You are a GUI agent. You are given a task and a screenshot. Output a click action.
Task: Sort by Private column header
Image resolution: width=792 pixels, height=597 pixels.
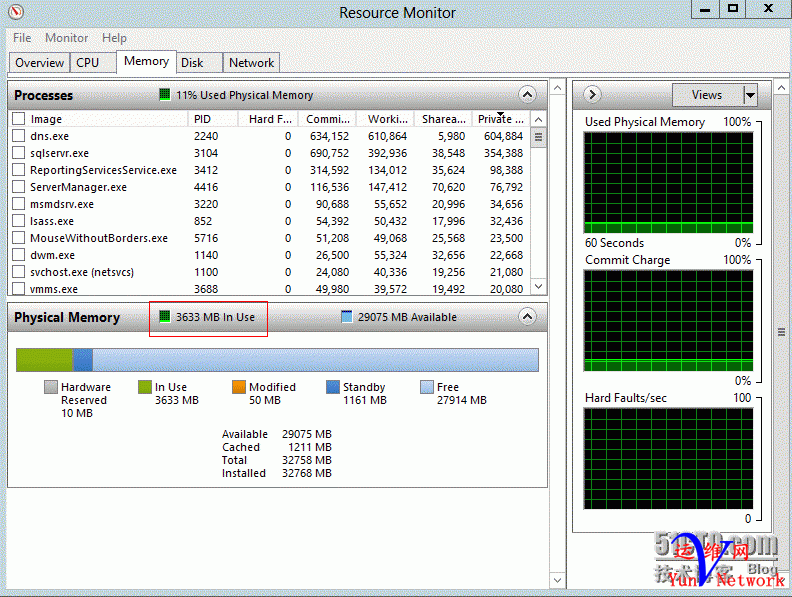[x=501, y=119]
